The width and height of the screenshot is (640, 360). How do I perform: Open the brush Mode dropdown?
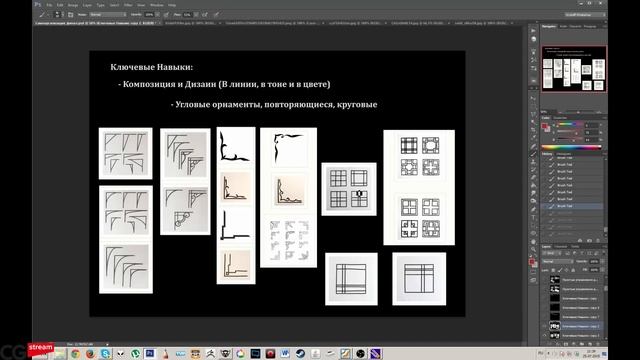tap(108, 14)
